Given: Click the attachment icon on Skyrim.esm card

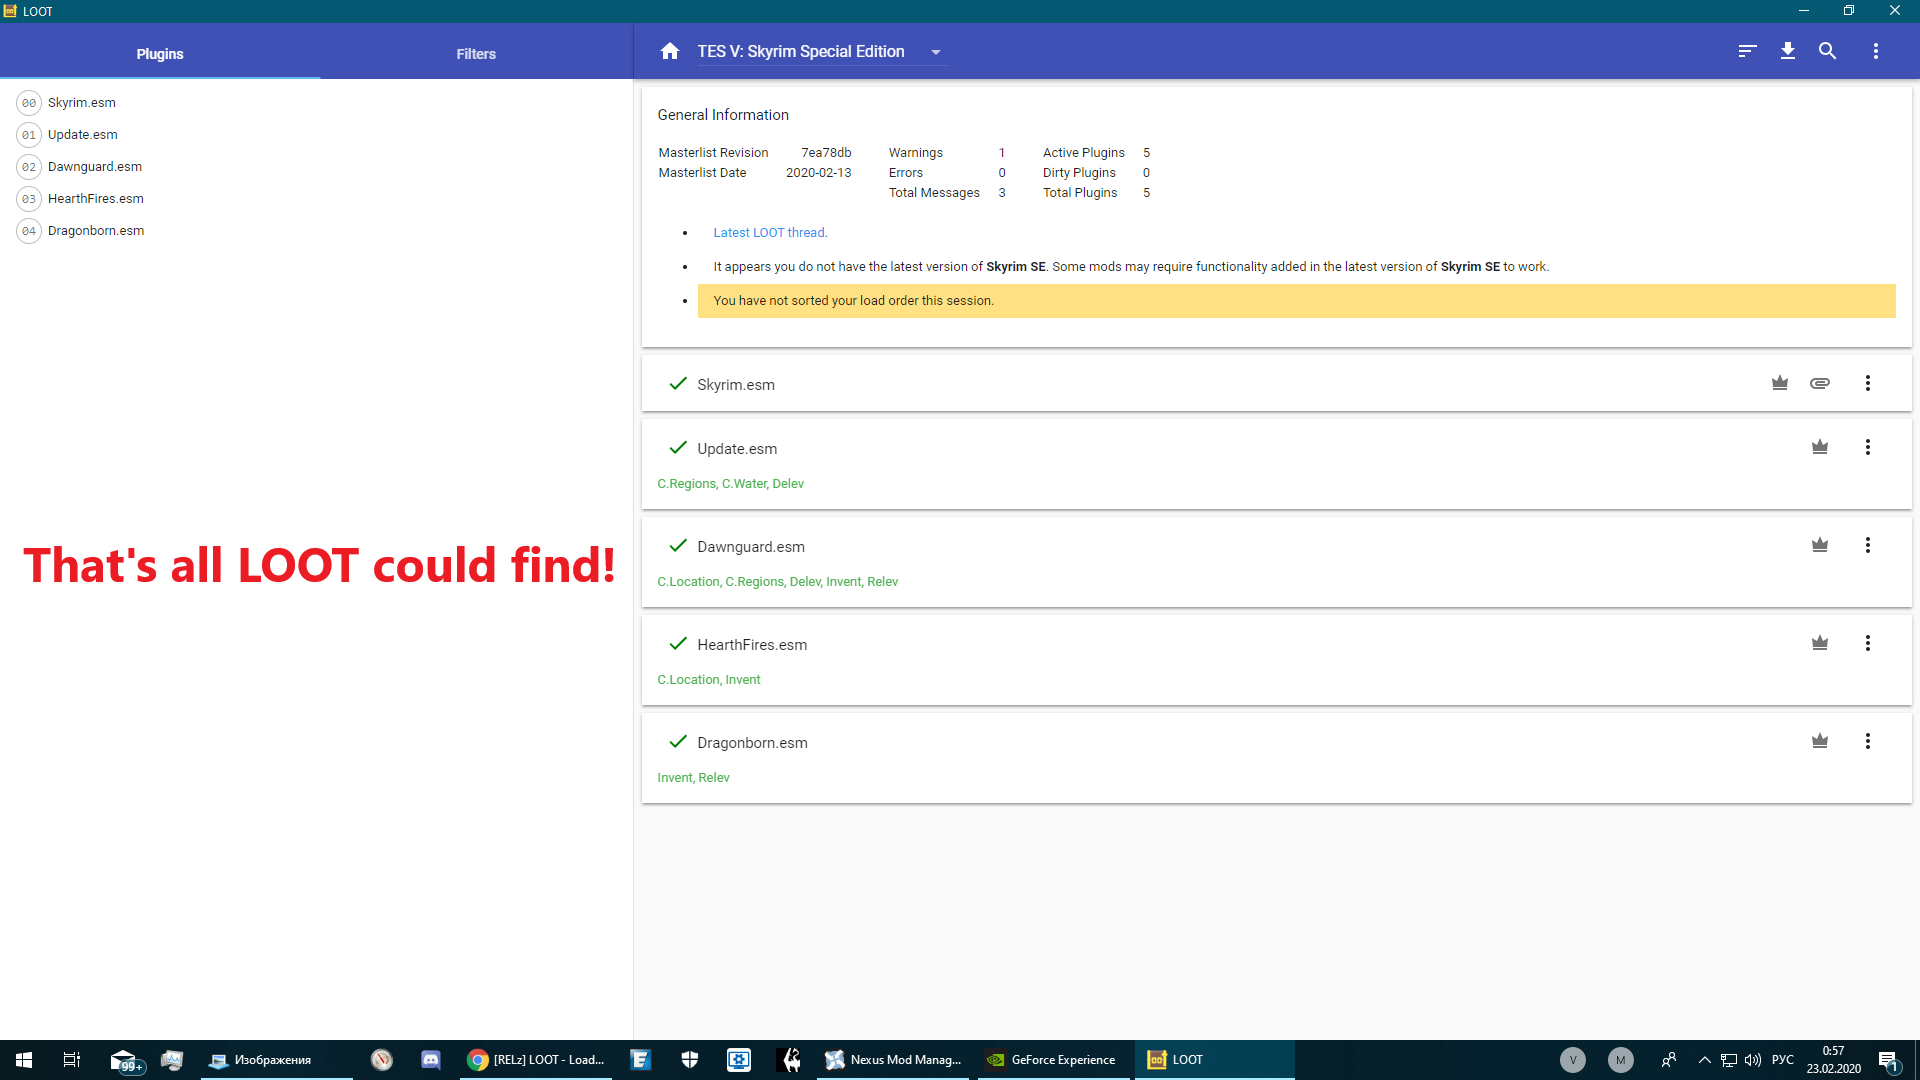Looking at the screenshot, I should pos(1820,383).
